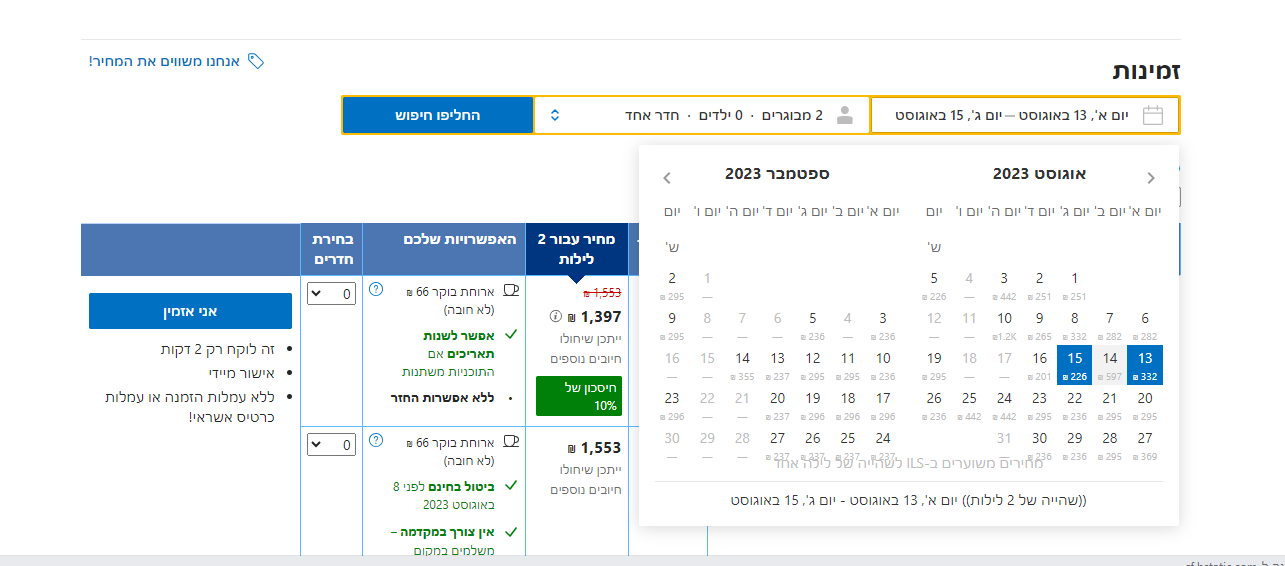Click the check-in check-out date field
Image resolution: width=1285 pixels, height=566 pixels.
tap(1025, 115)
